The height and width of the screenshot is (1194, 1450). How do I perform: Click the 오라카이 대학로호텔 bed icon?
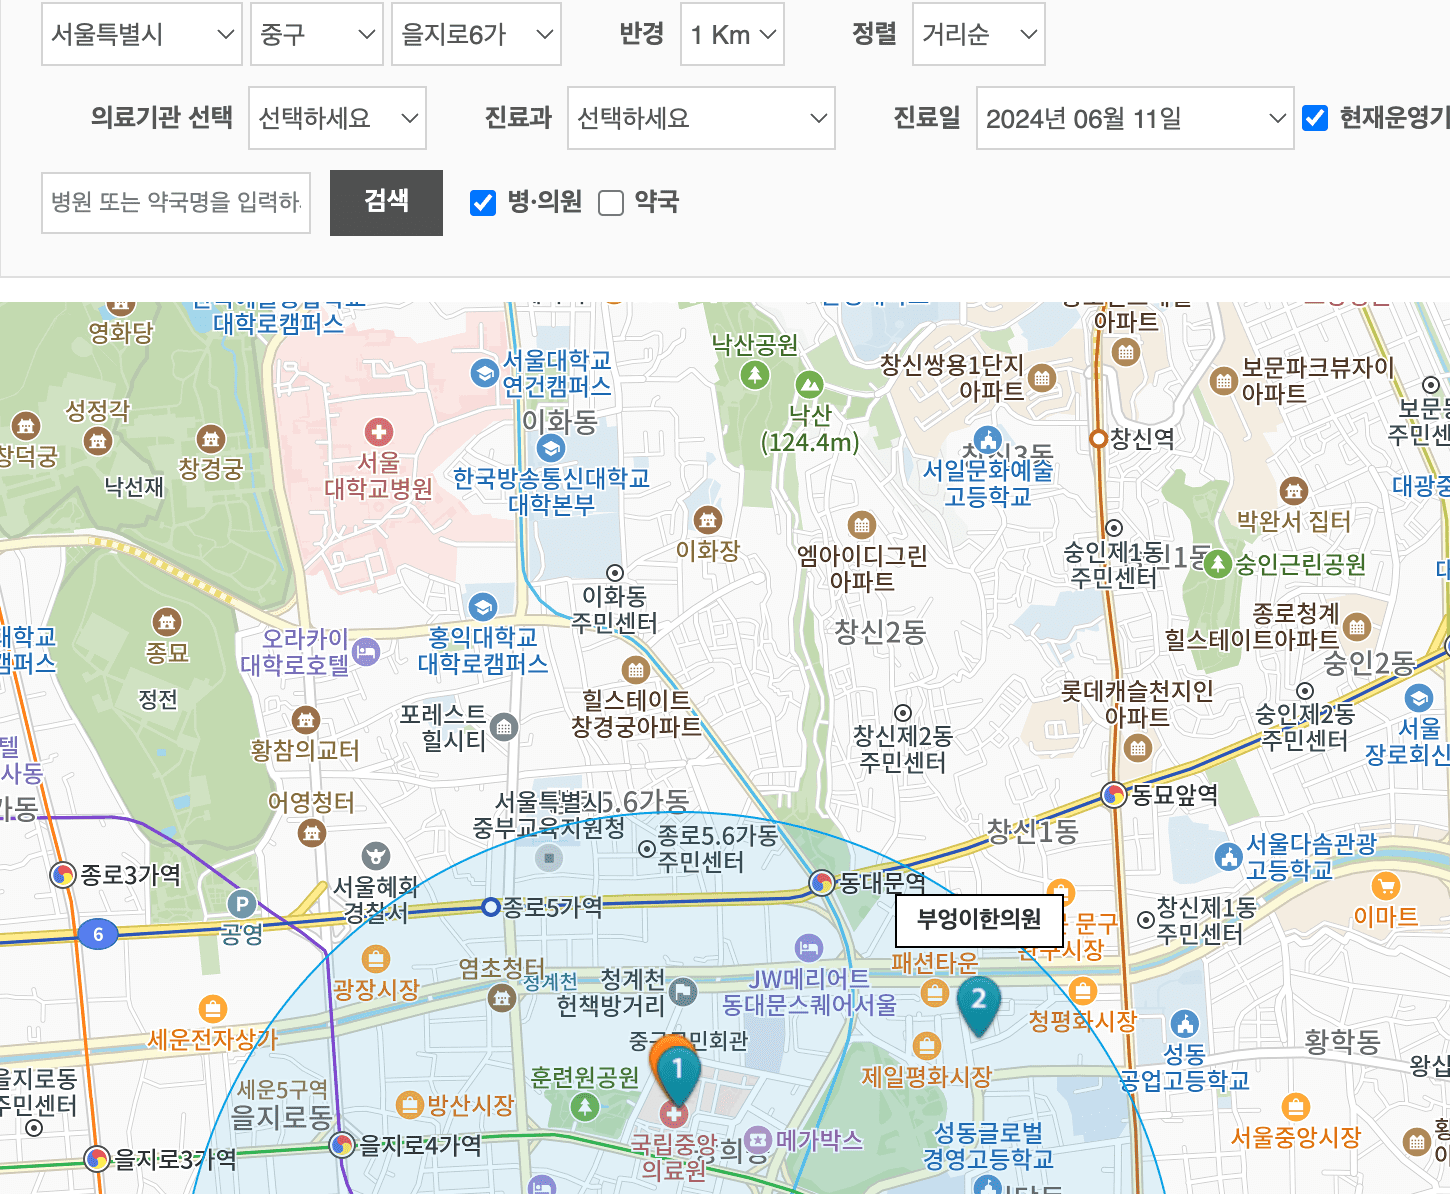(366, 652)
